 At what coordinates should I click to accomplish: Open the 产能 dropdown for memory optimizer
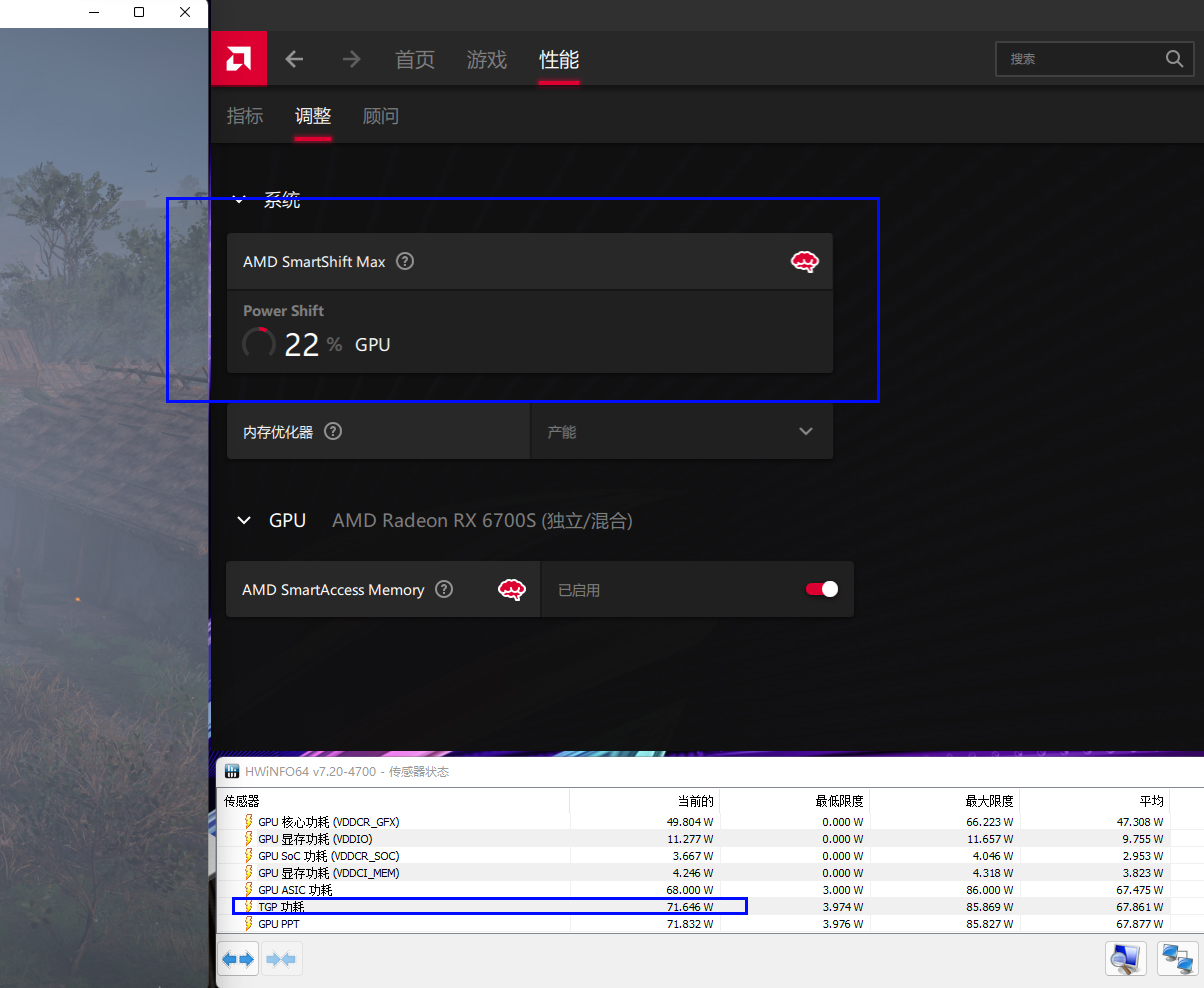pyautogui.click(x=680, y=432)
